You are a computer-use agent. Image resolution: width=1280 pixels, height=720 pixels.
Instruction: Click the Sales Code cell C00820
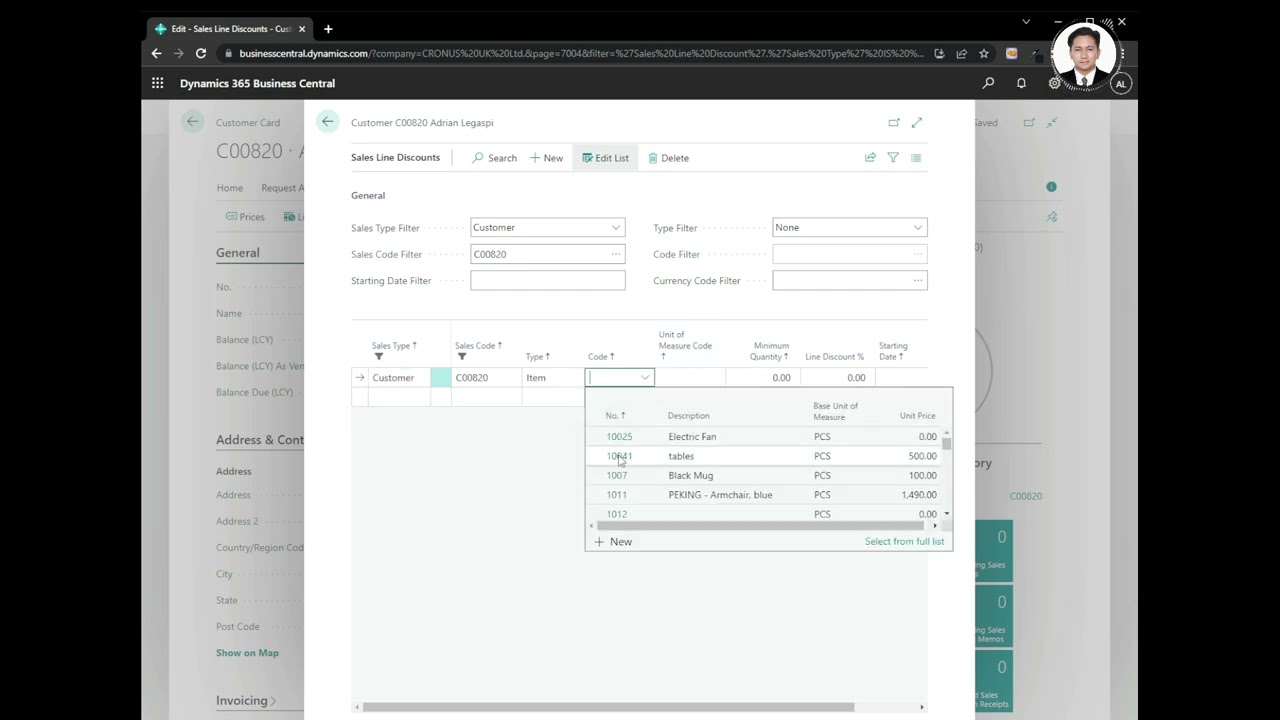click(x=486, y=378)
